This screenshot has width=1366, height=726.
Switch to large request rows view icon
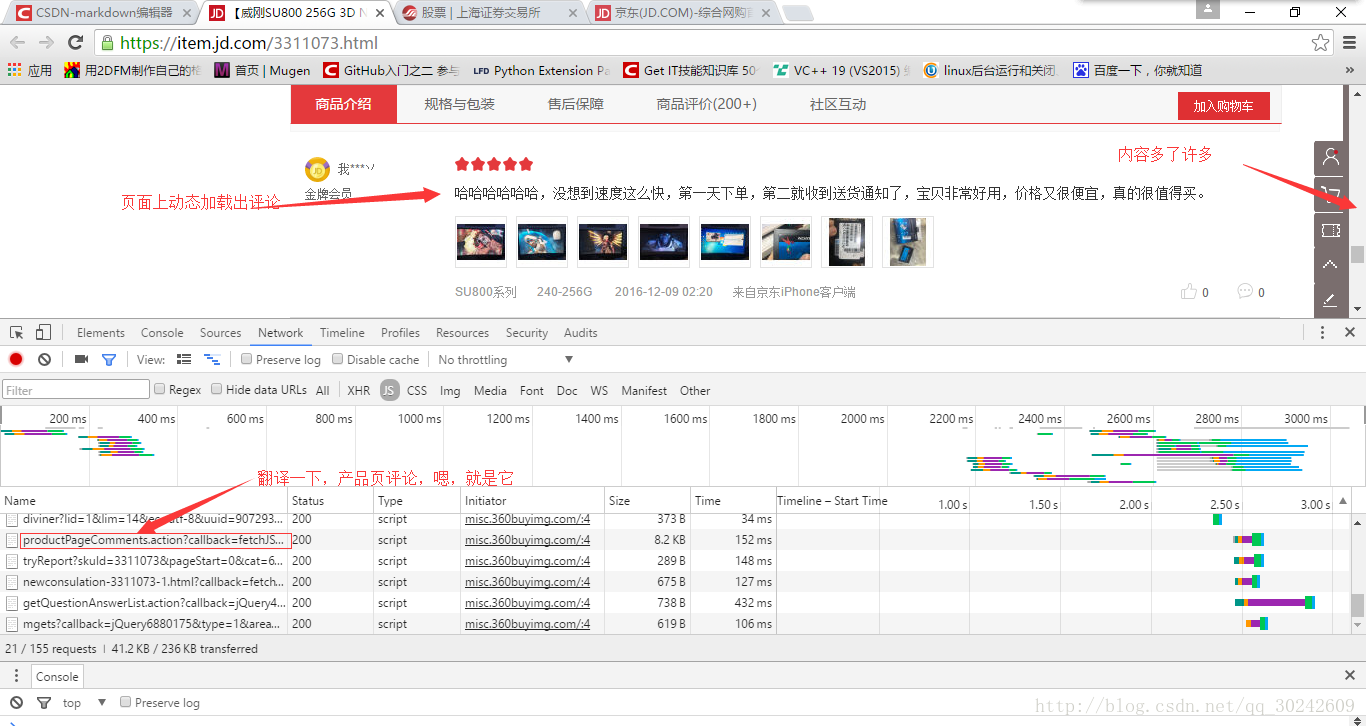pyautogui.click(x=184, y=359)
